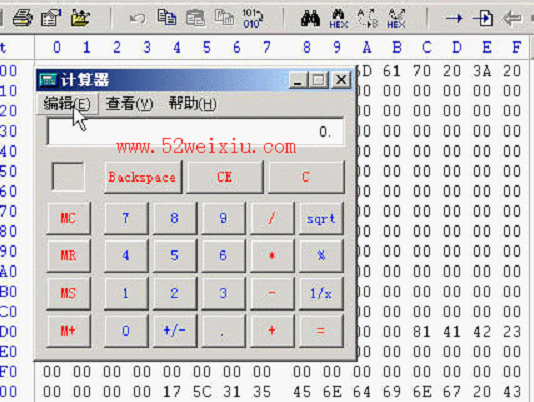Click the binoculars HEX search icon

[x=339, y=18]
